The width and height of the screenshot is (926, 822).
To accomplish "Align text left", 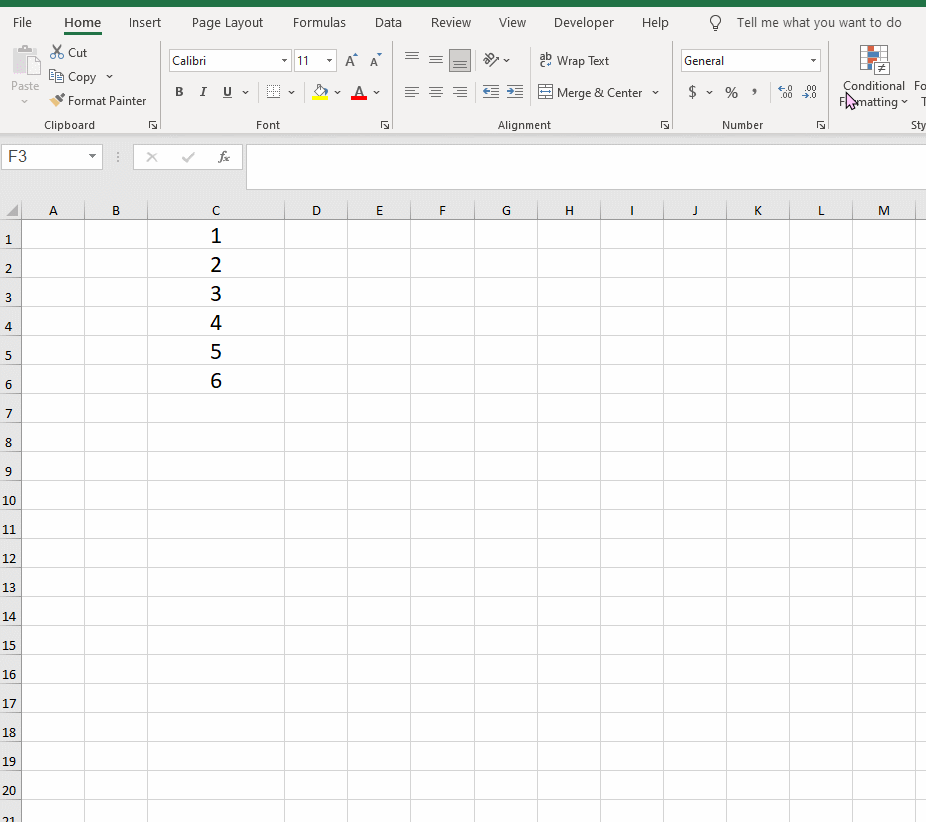I will pos(412,92).
